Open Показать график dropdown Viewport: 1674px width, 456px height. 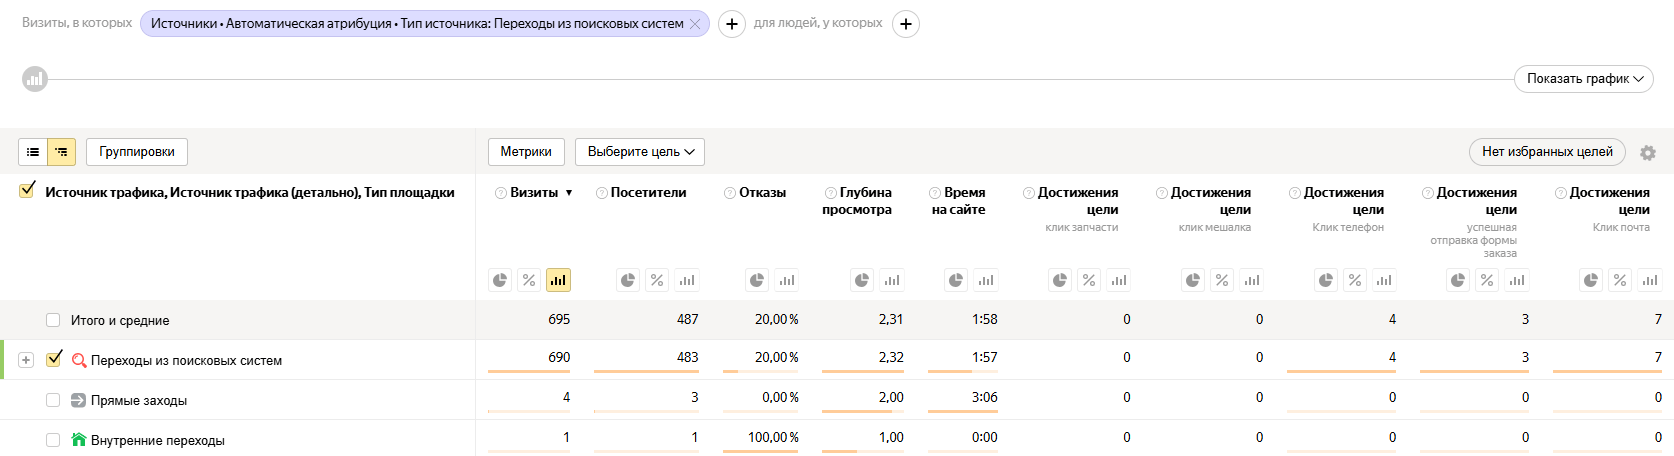click(x=1582, y=79)
